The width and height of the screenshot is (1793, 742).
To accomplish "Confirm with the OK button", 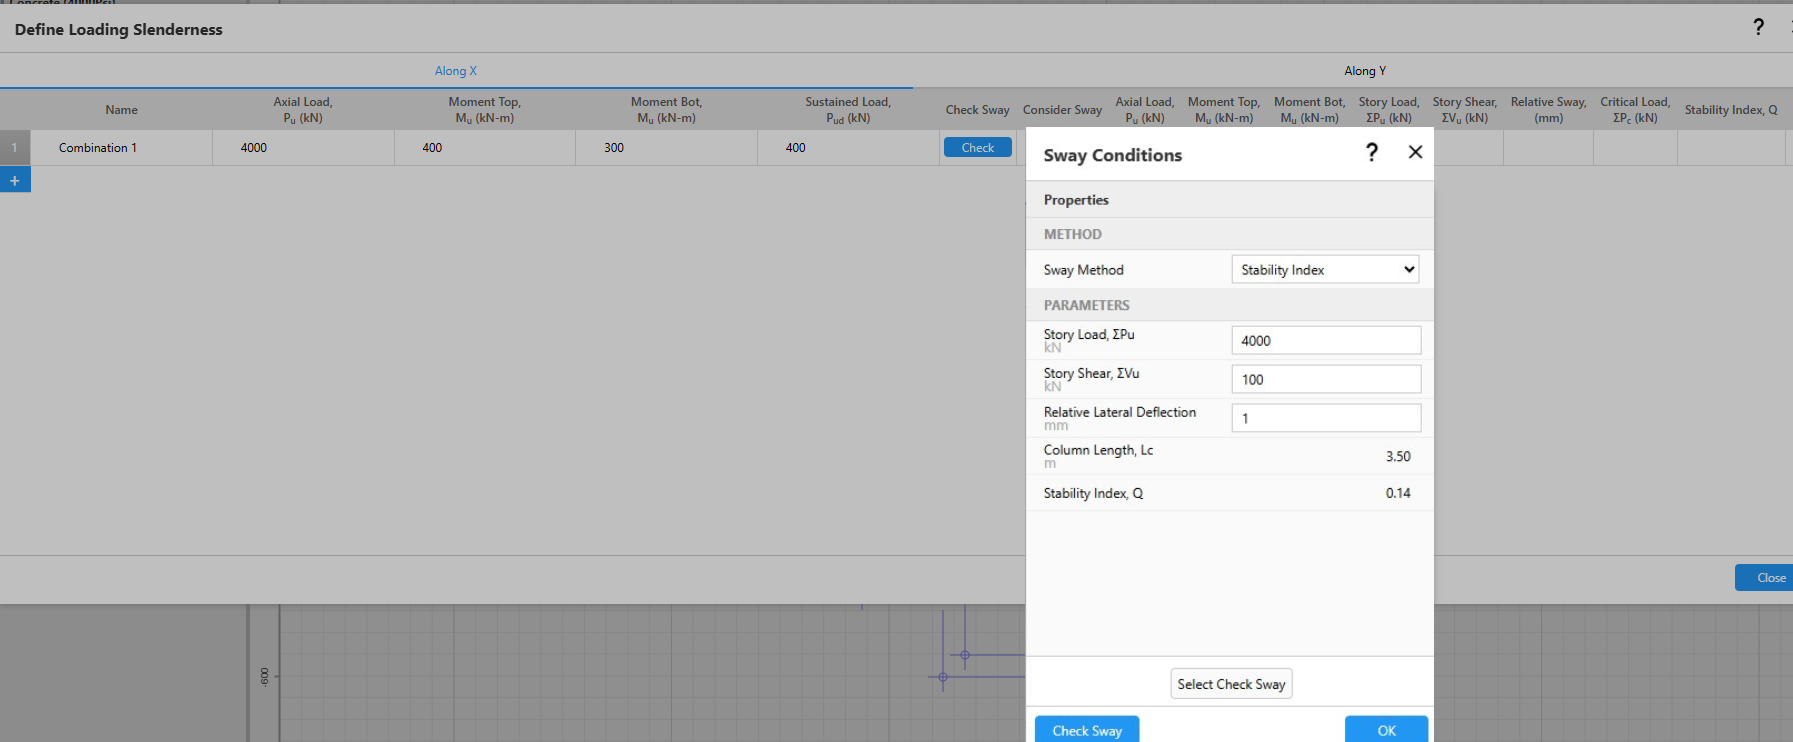I will click(x=1386, y=730).
